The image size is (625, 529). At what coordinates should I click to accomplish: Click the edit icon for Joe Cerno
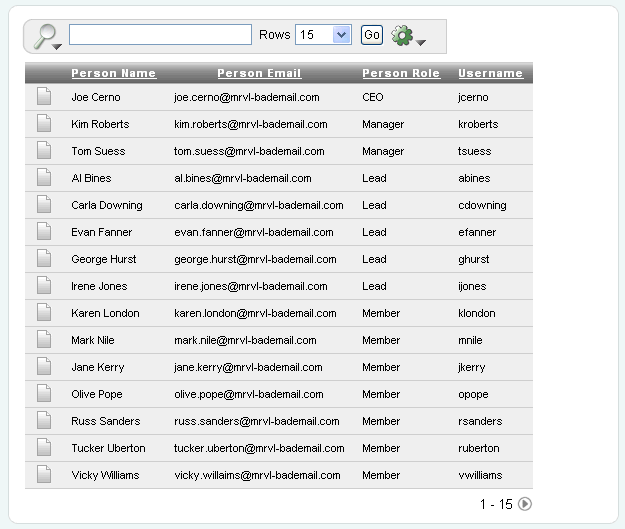(x=44, y=97)
